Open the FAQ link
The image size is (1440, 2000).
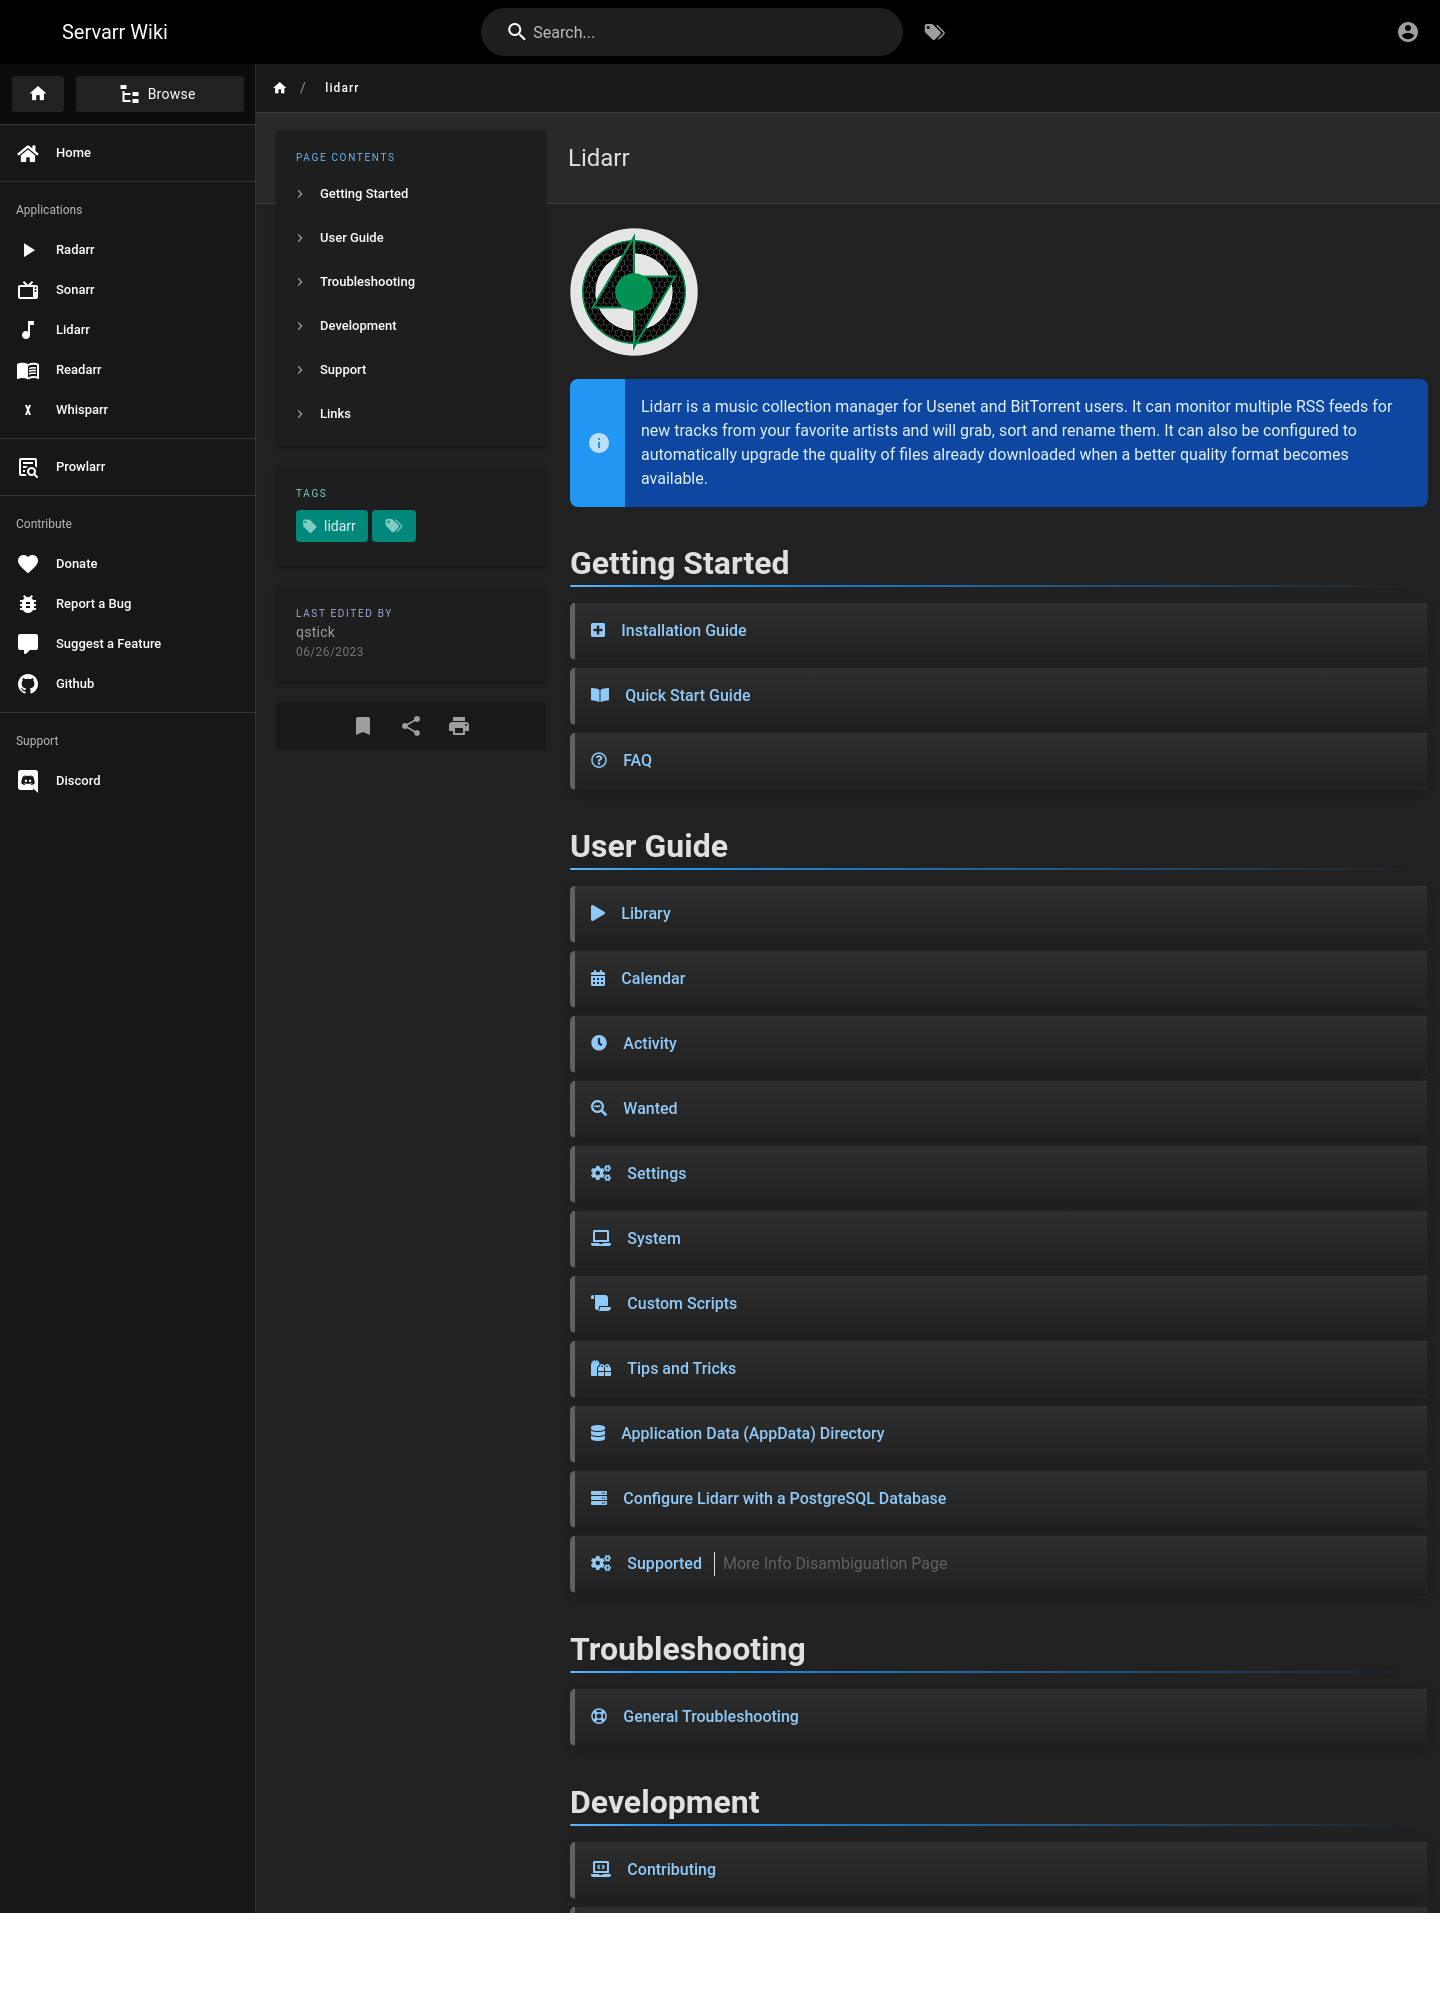637,761
